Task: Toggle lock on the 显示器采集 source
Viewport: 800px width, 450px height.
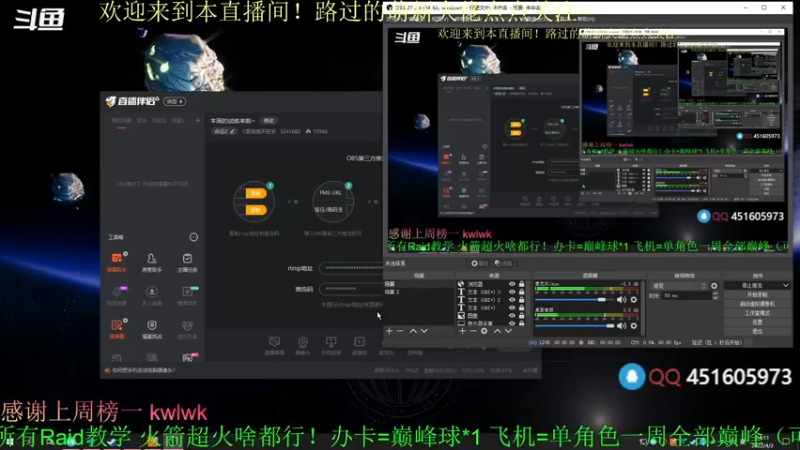Action: pos(521,323)
